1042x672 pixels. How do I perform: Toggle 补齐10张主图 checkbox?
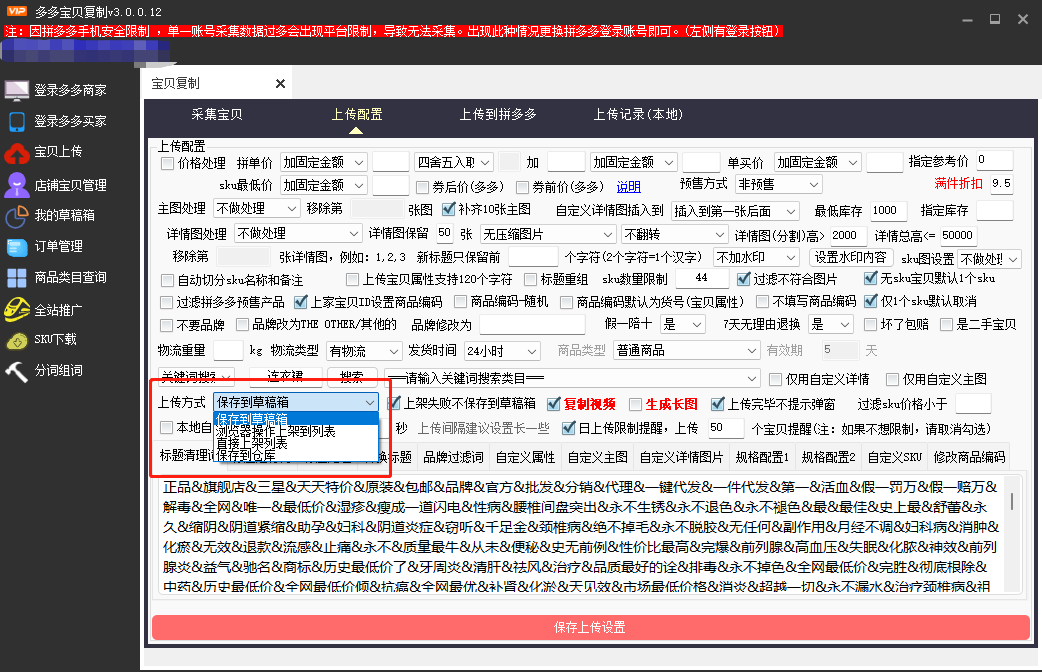[x=449, y=209]
